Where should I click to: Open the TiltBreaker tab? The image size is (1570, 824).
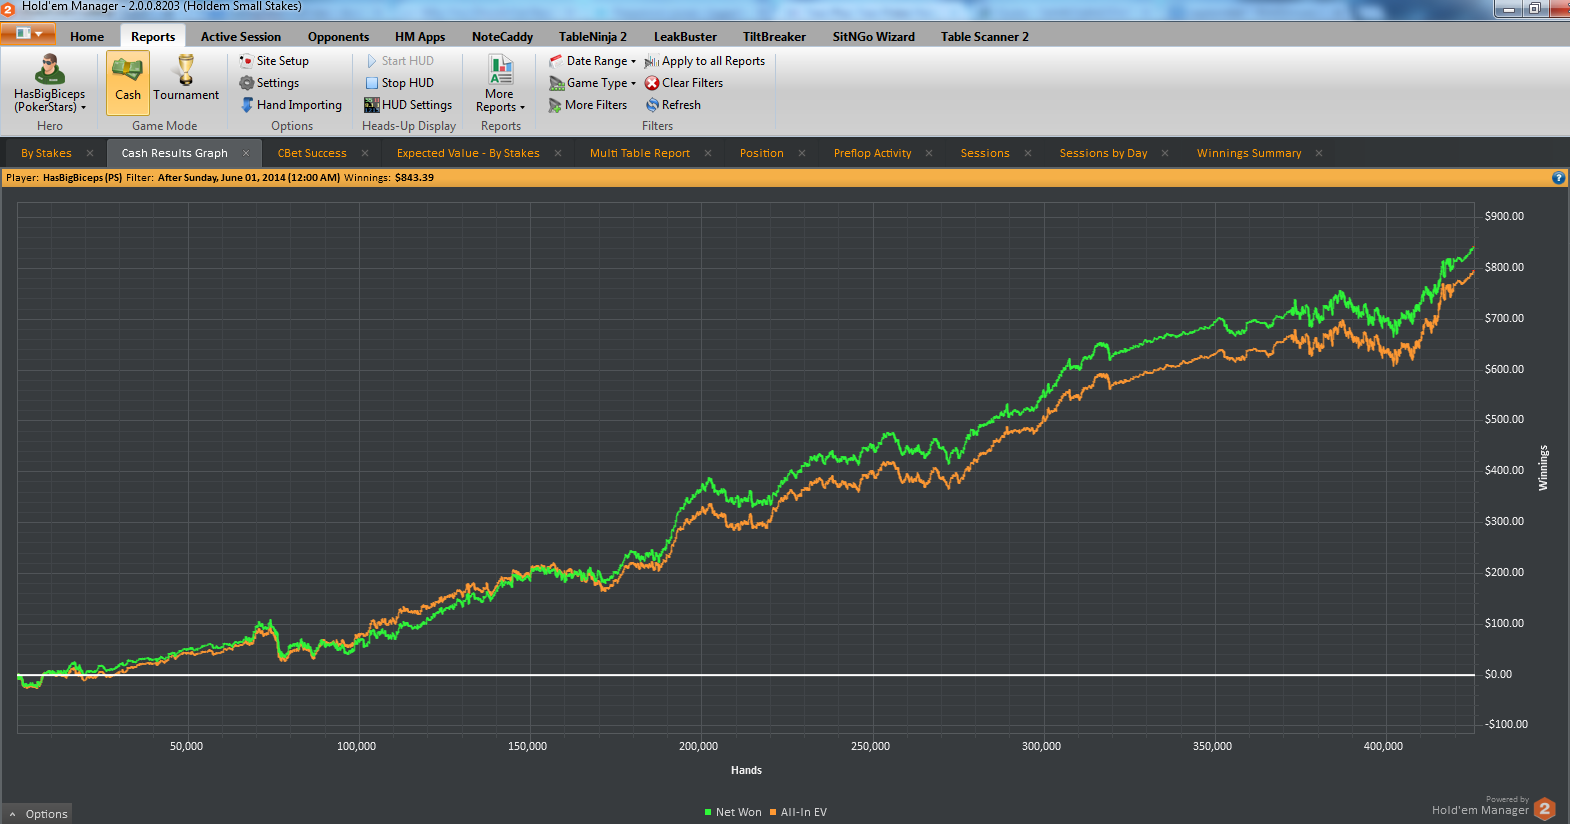tap(774, 37)
